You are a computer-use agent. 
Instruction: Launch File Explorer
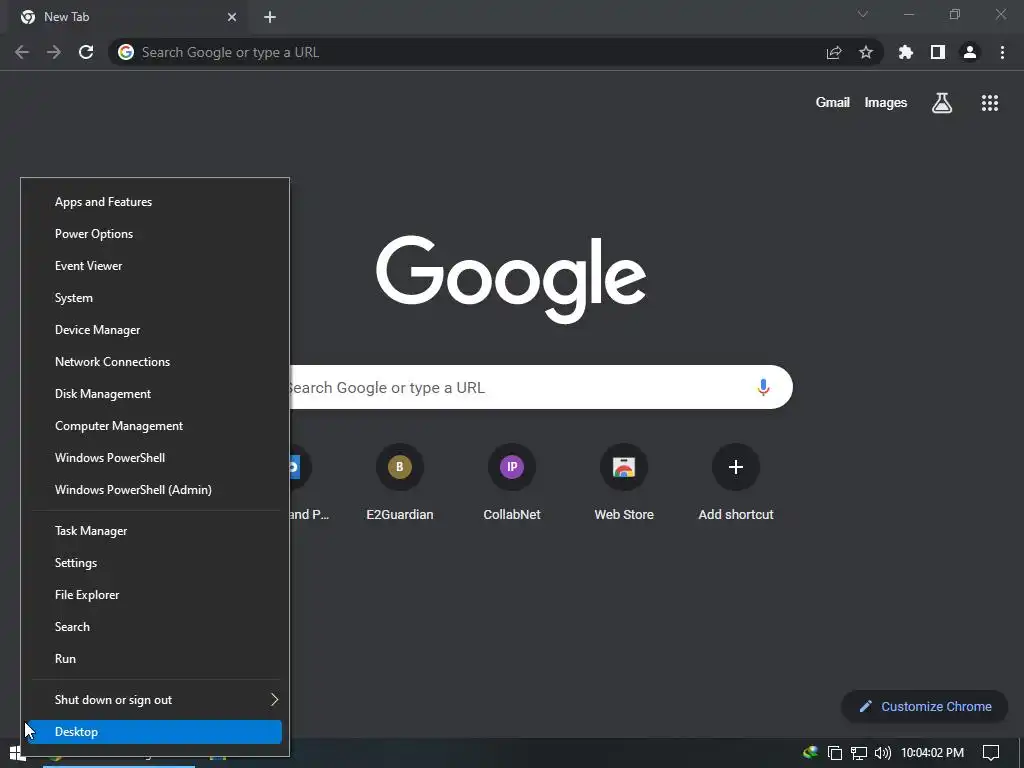pos(155,595)
